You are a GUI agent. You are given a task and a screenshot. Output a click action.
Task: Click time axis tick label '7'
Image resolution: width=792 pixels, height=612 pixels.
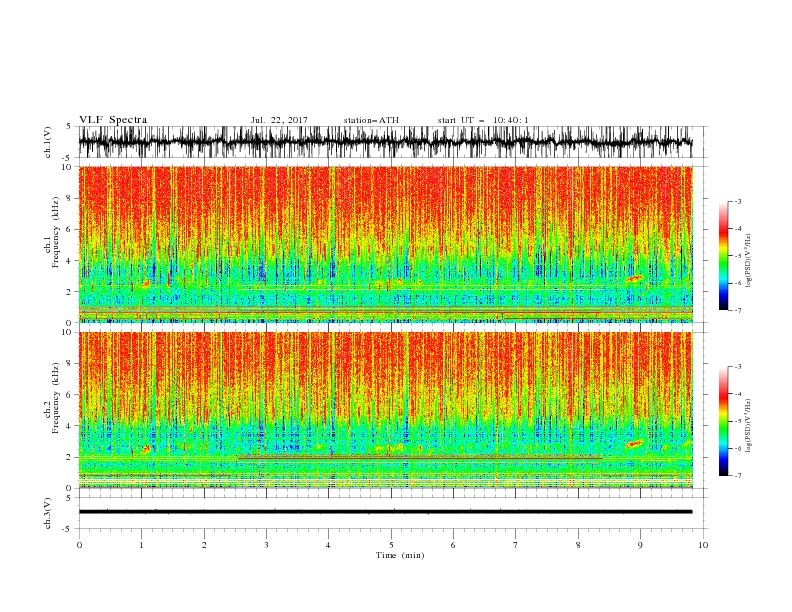click(516, 545)
